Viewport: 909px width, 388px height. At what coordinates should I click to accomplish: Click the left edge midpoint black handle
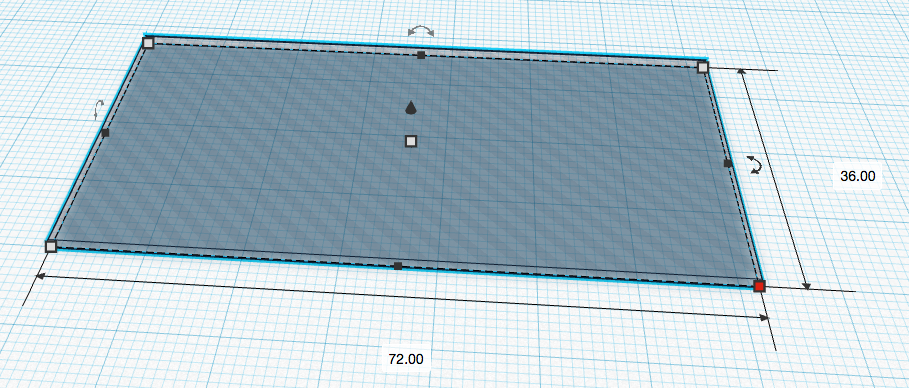click(x=105, y=133)
